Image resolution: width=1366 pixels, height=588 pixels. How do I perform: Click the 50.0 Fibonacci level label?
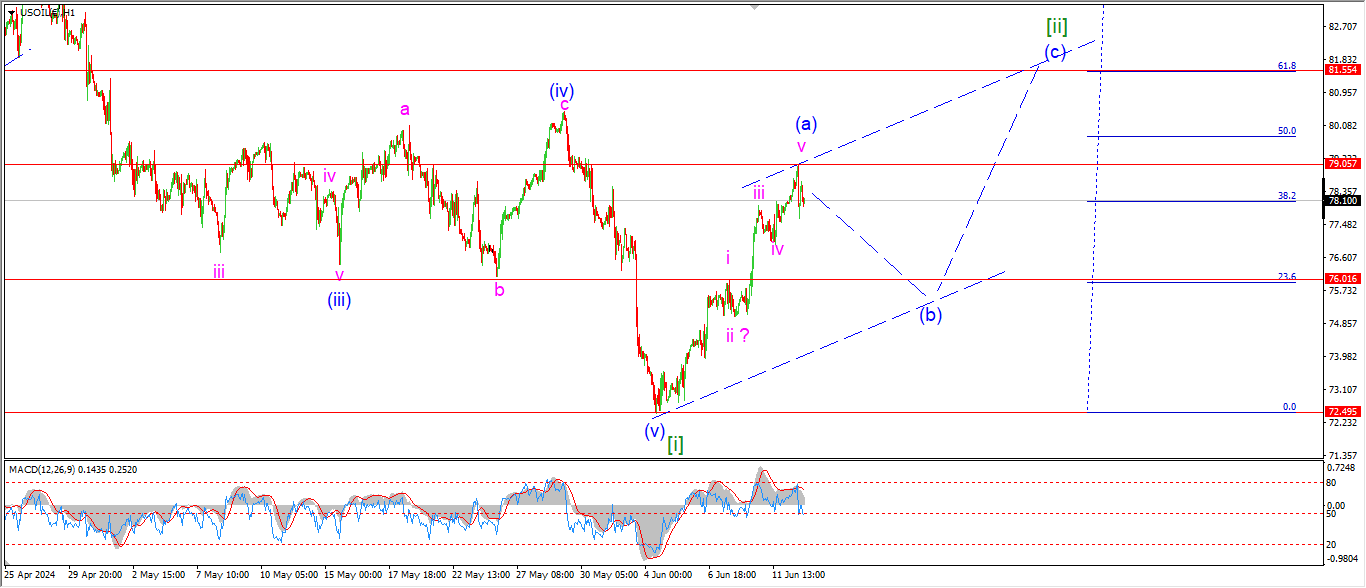[x=1286, y=131]
